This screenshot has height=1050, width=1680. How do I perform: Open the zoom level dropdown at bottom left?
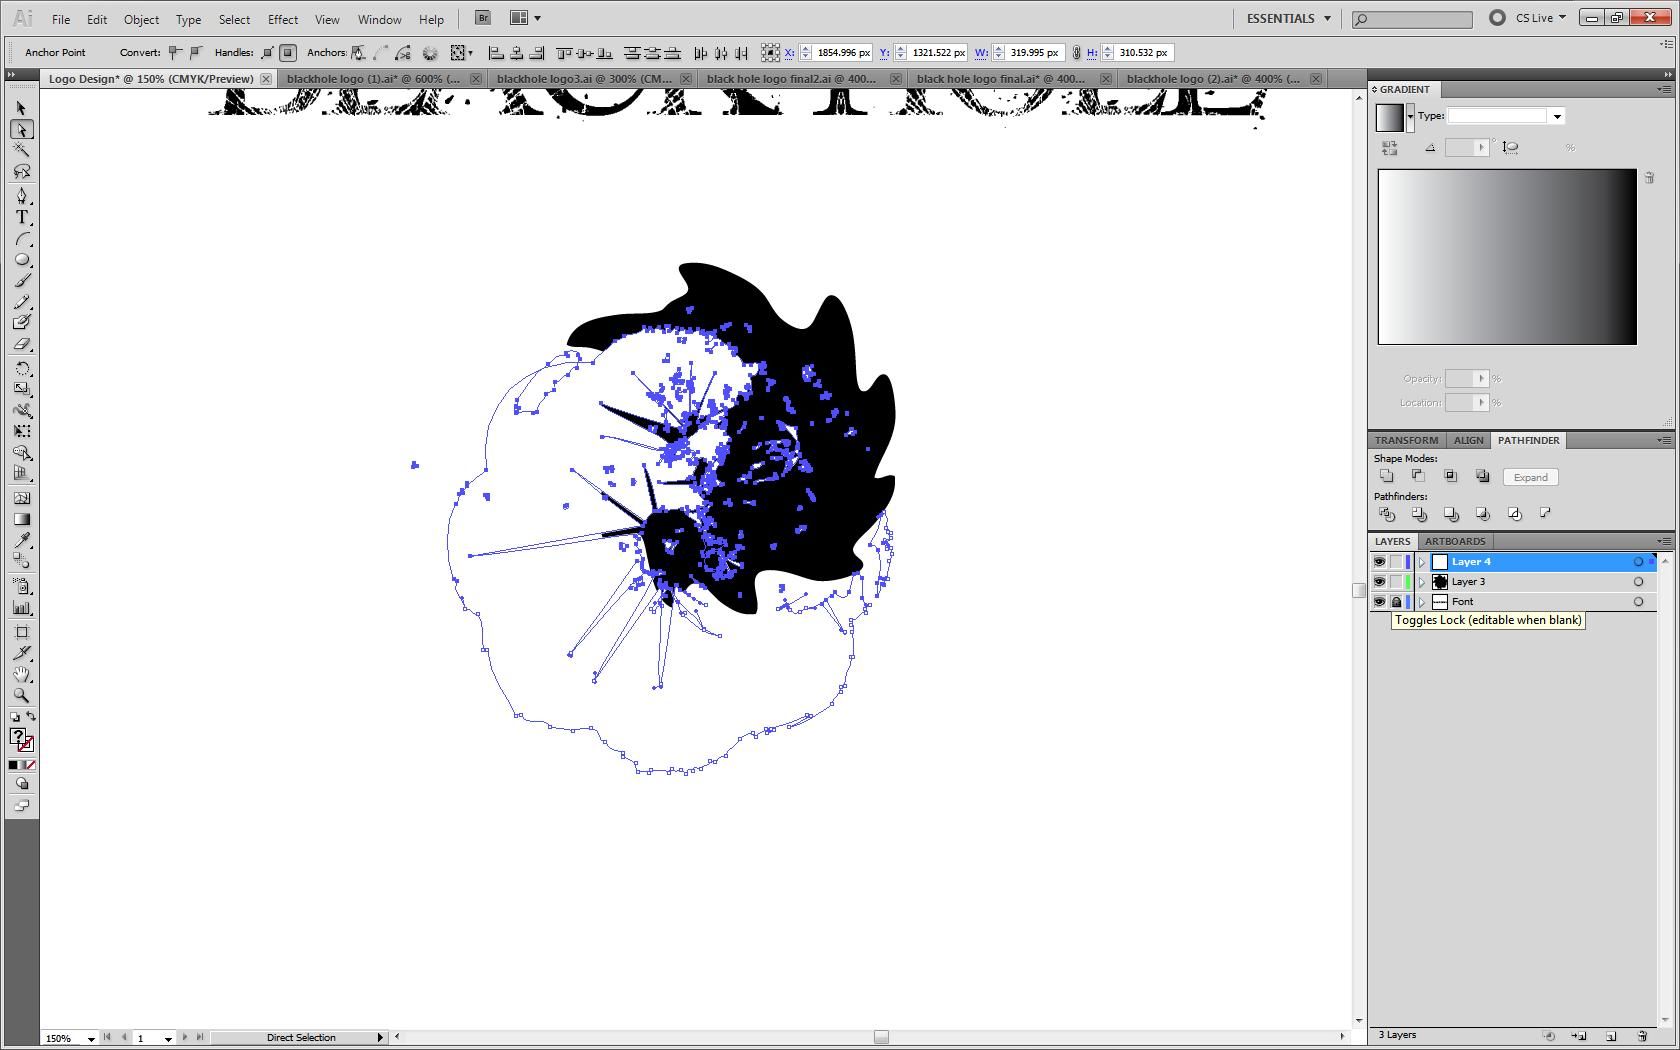(89, 1038)
